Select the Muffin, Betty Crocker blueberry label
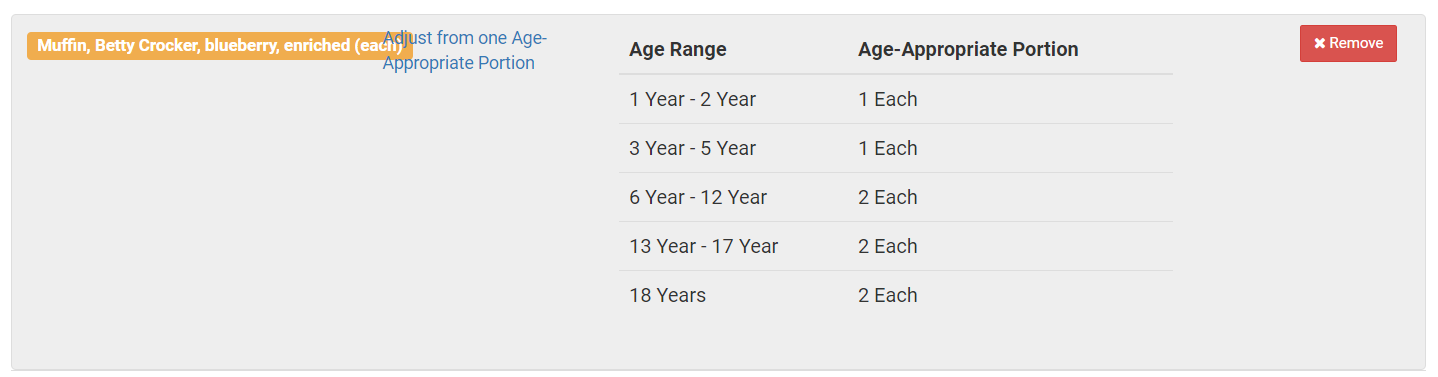The image size is (1438, 377). pos(219,47)
